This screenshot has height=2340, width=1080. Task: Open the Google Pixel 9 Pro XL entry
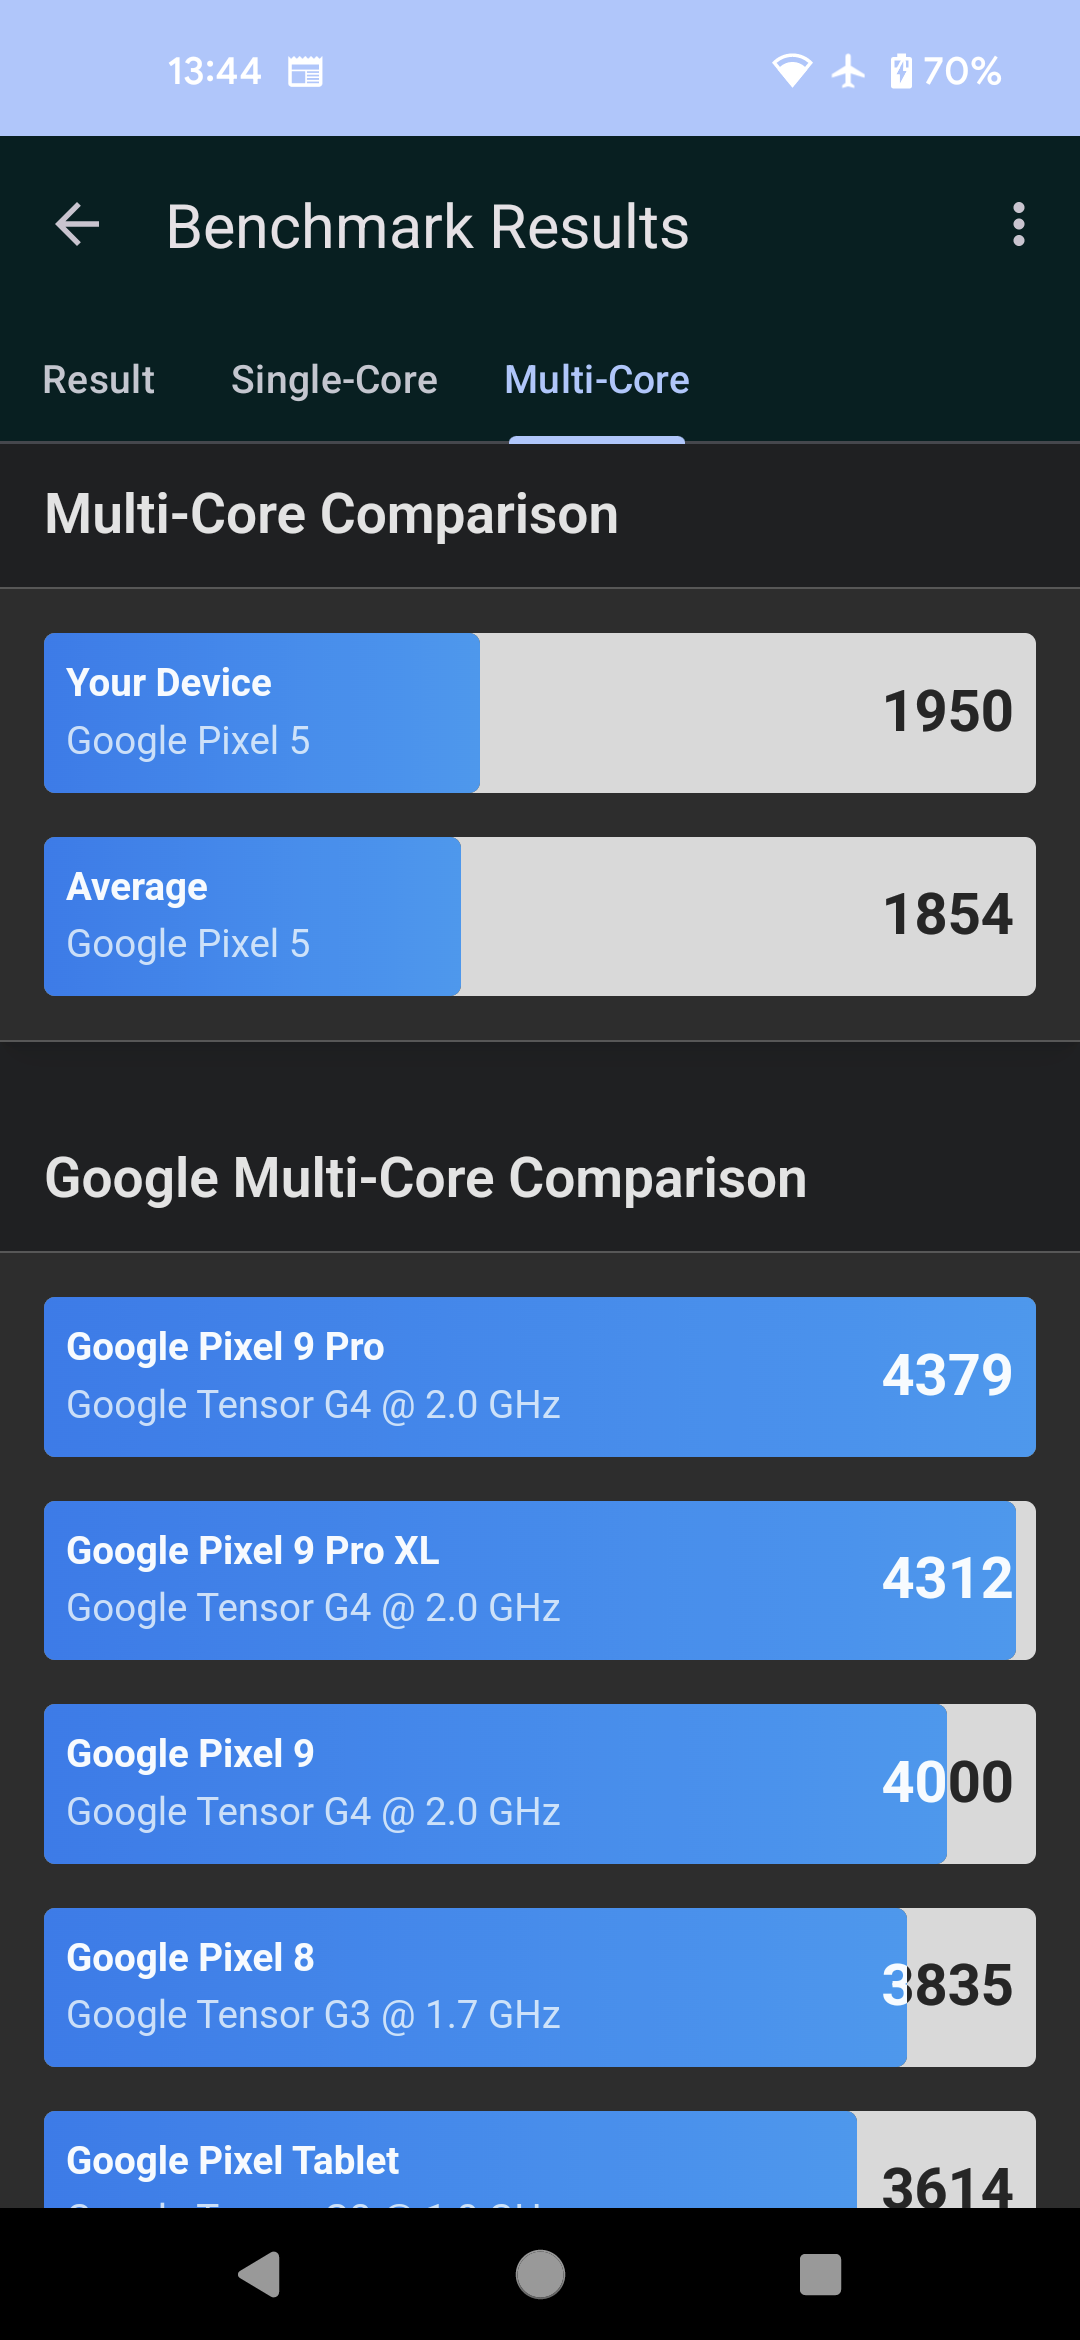tap(540, 1580)
